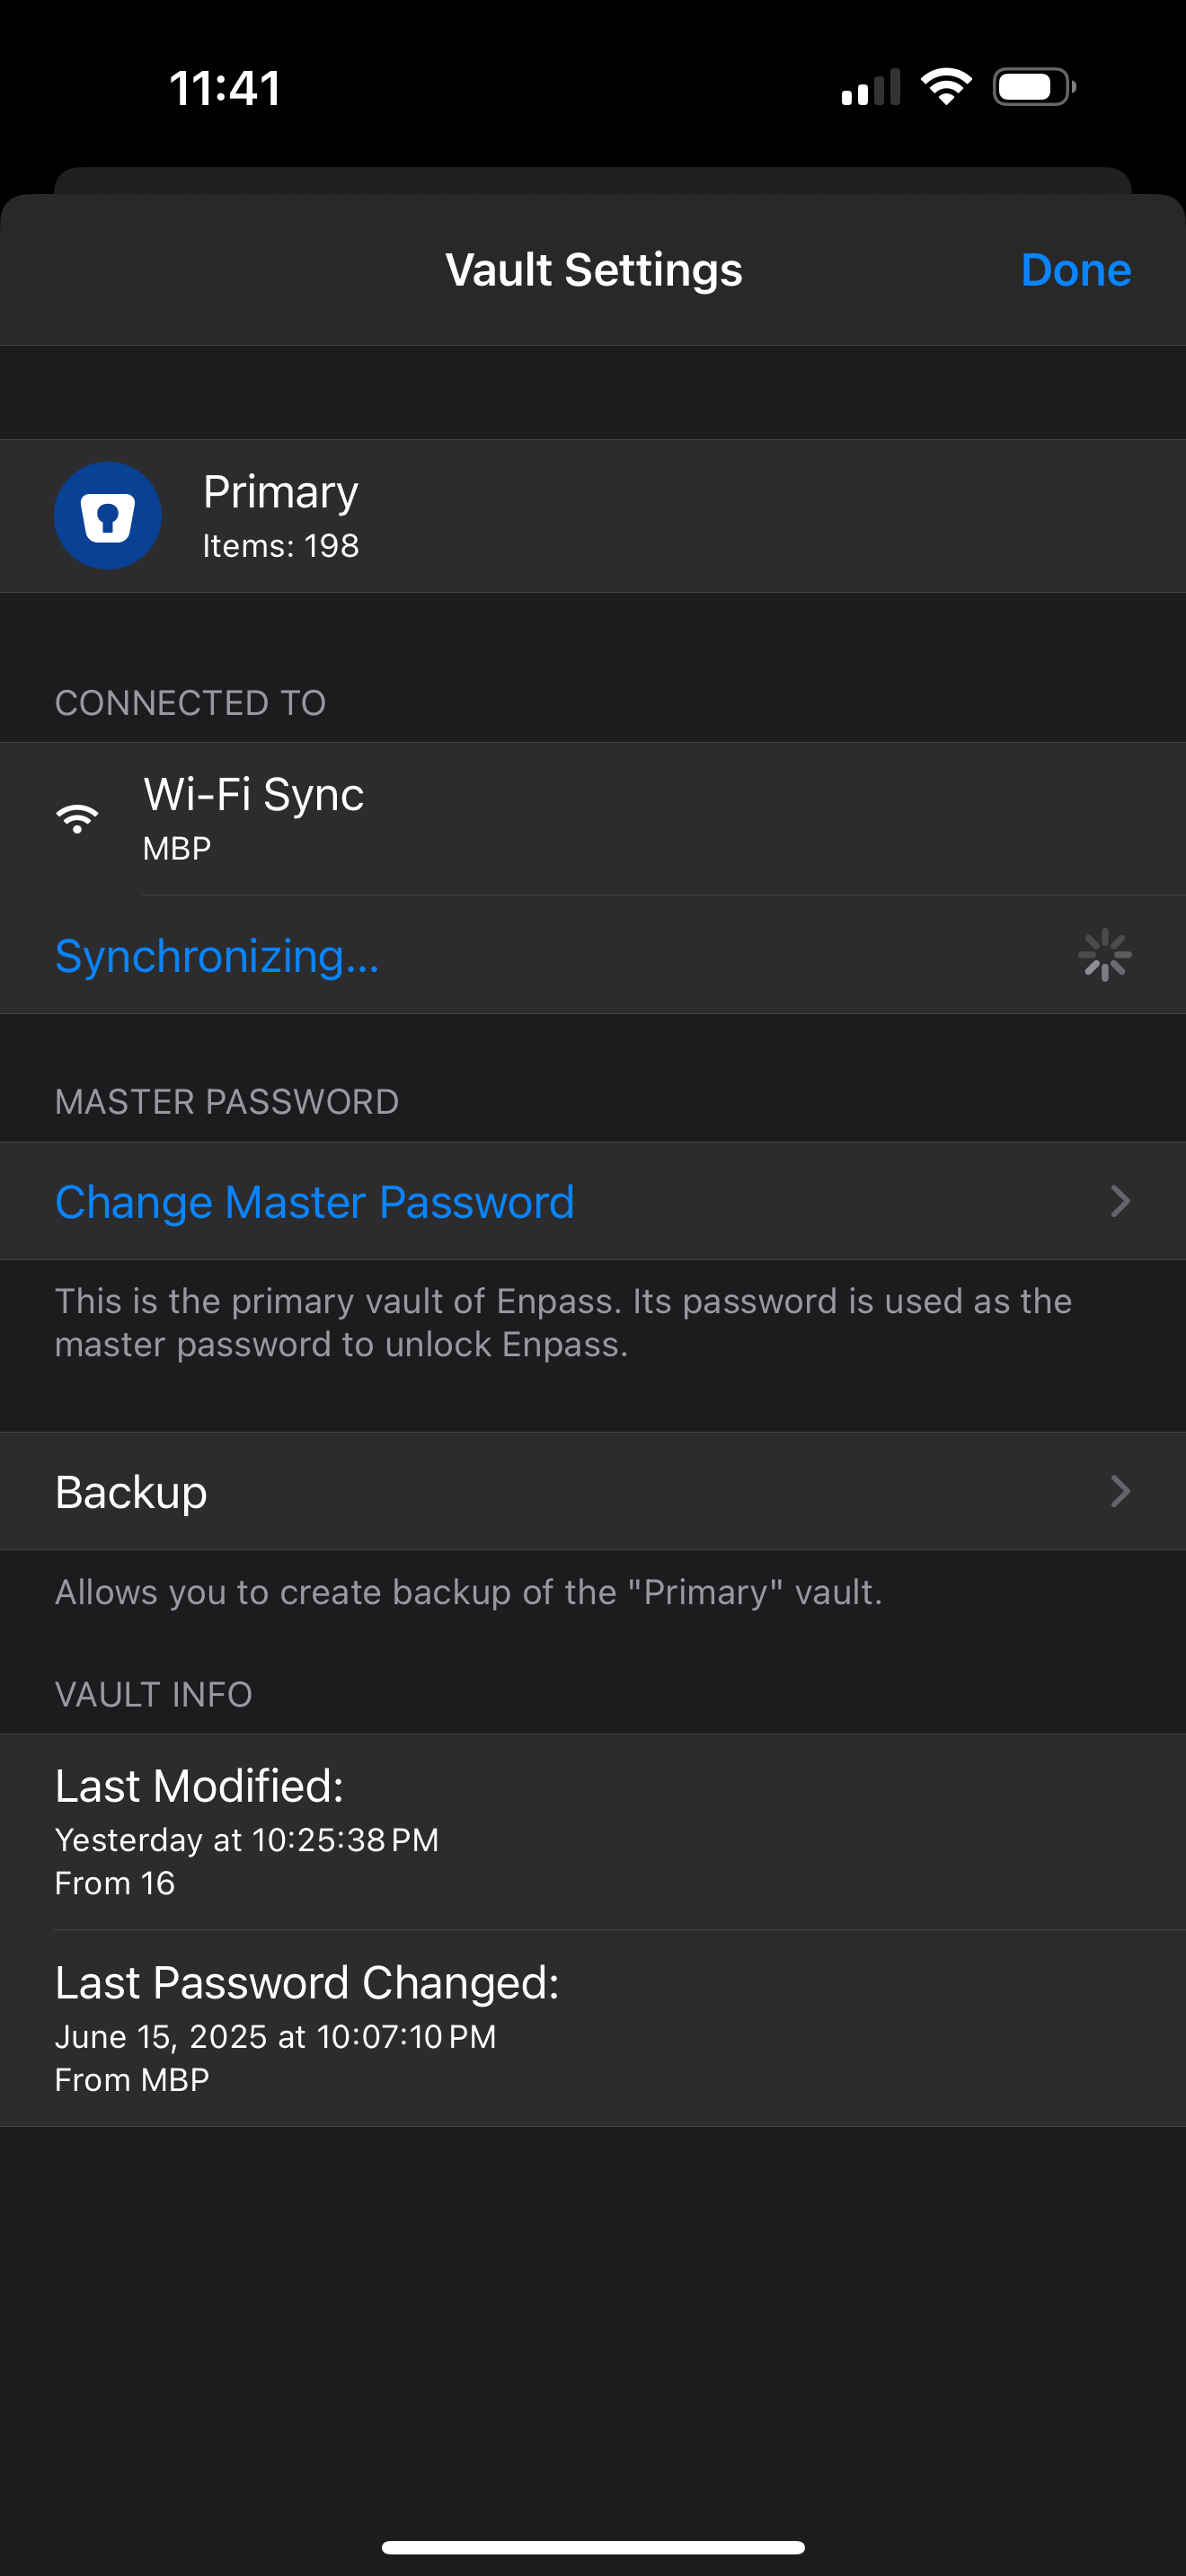The height and width of the screenshot is (2576, 1186).
Task: Open Change Master Password
Action: point(314,1201)
